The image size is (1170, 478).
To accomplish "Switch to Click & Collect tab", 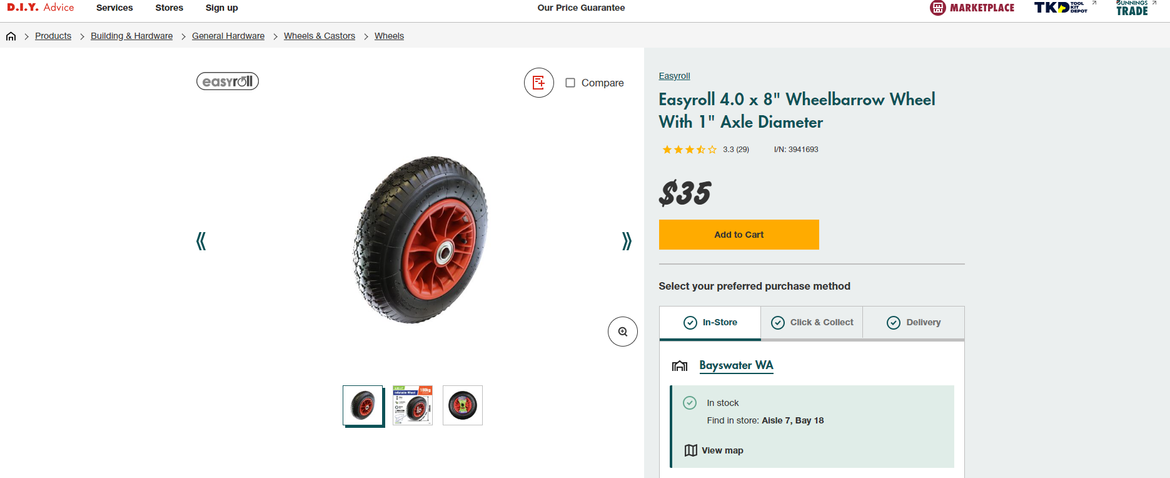I will [812, 323].
